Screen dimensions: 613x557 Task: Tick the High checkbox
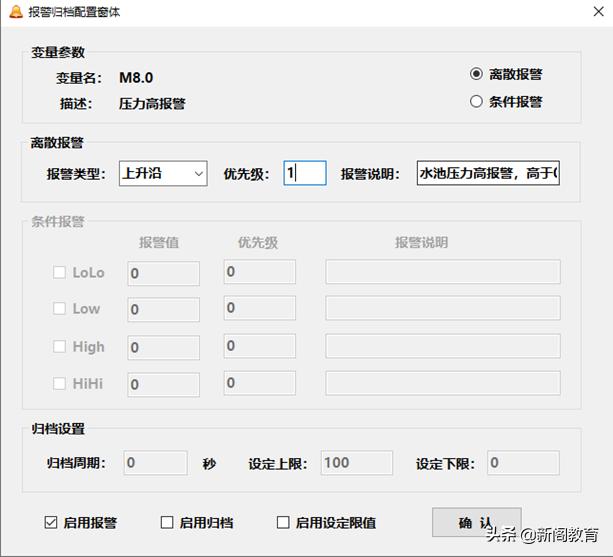coord(59,346)
